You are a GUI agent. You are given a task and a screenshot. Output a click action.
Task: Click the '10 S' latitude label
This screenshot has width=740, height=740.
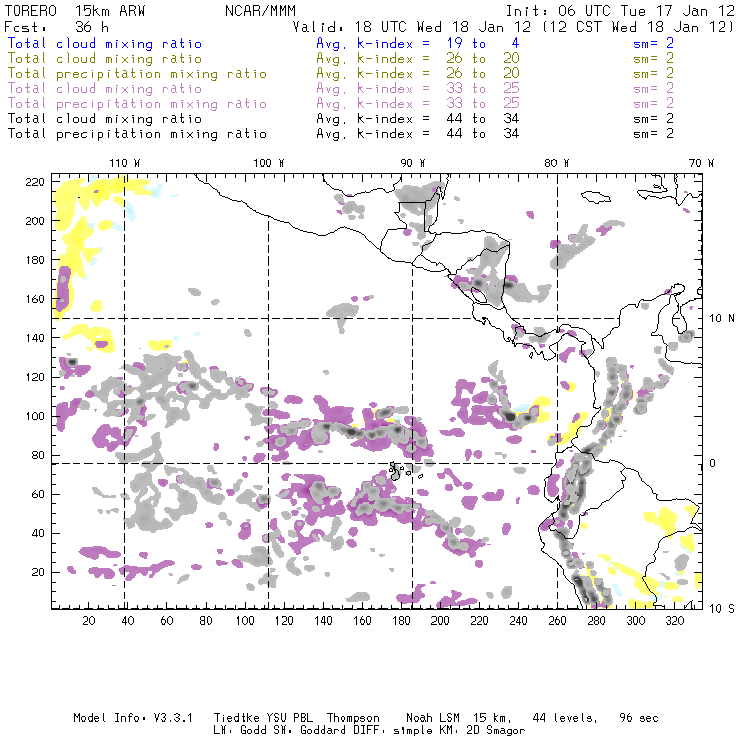coord(722,609)
